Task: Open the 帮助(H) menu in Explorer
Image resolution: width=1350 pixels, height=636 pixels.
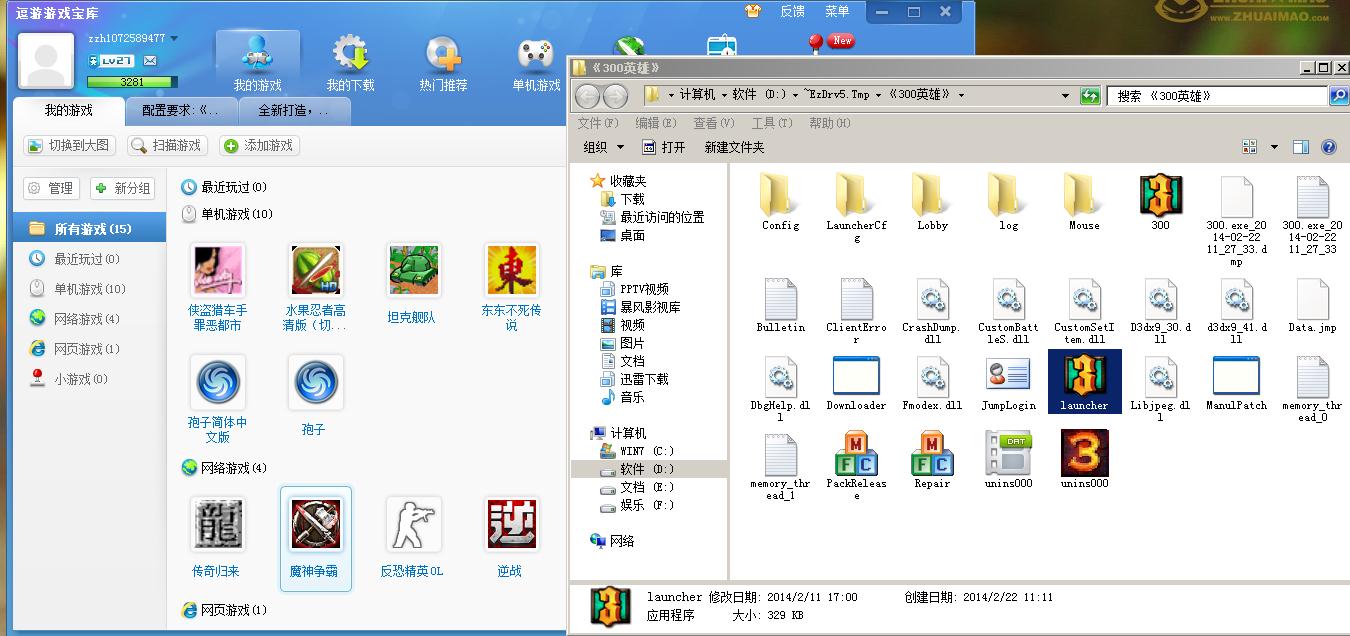Action: point(830,123)
